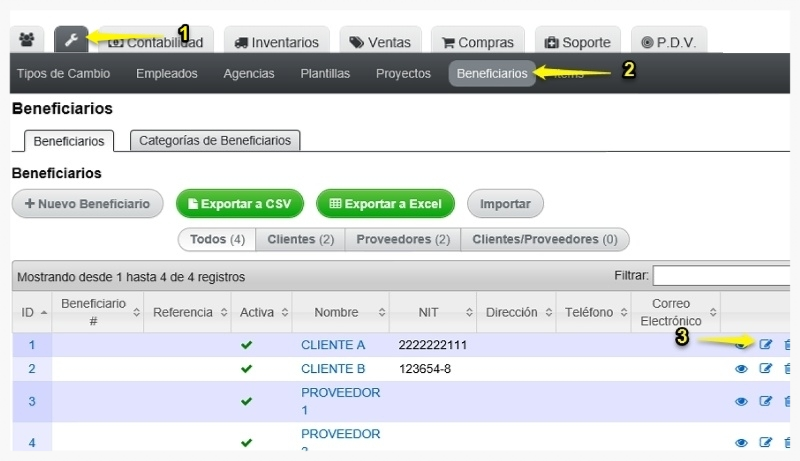
Task: Go to Agencias menu
Action: (x=248, y=73)
